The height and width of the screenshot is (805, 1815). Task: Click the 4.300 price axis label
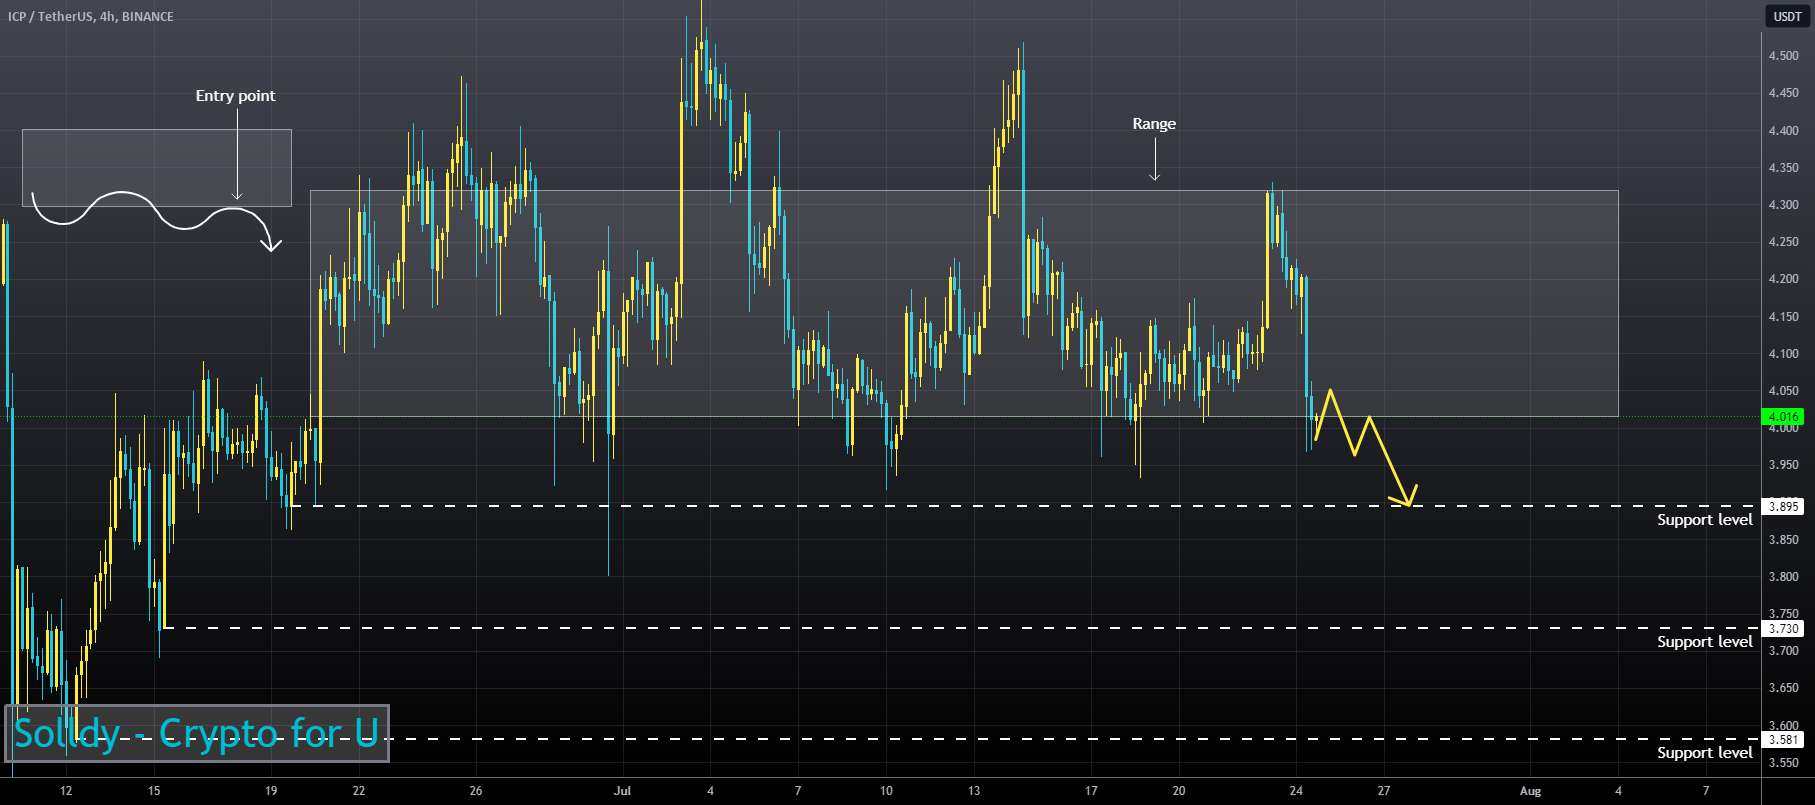[1784, 205]
